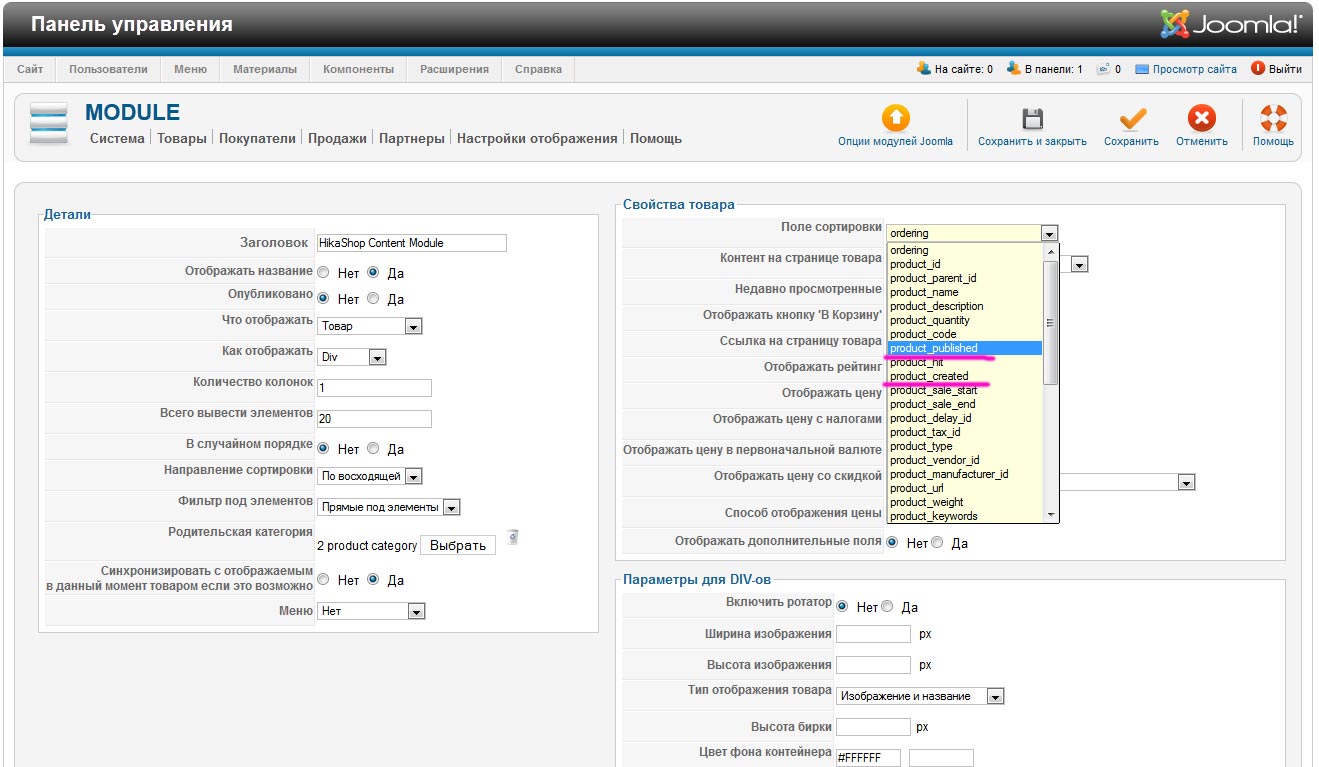The image size is (1319, 767).
Task: Click the red Cancel icon
Action: (1201, 119)
